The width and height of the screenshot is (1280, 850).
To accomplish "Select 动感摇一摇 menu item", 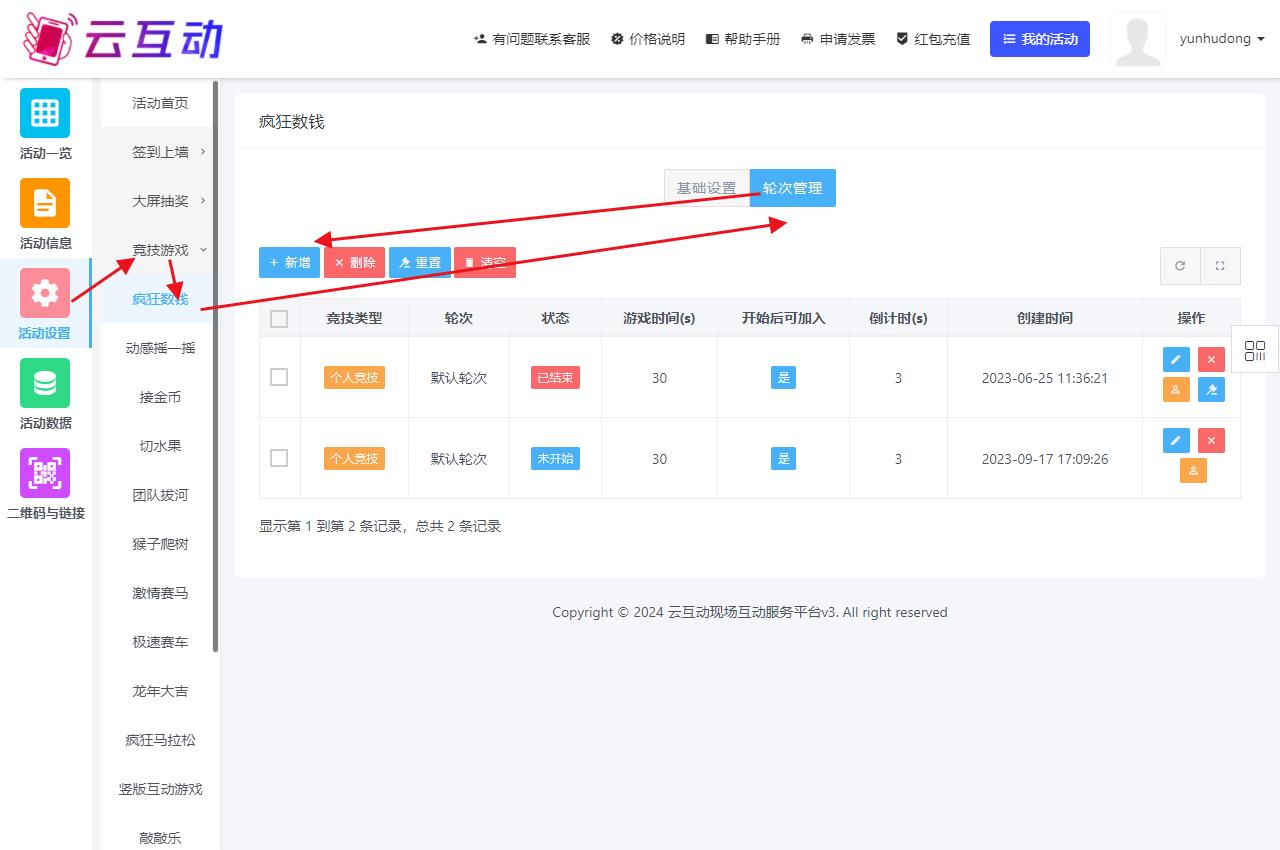I will point(160,348).
